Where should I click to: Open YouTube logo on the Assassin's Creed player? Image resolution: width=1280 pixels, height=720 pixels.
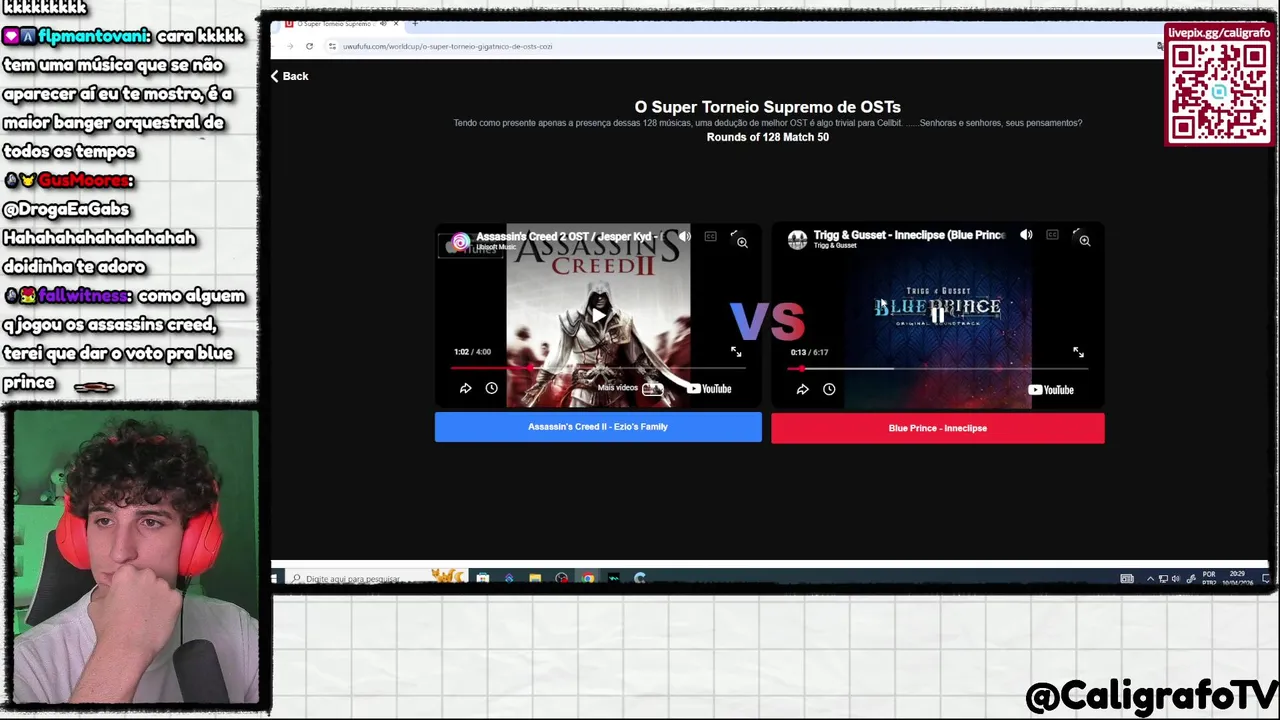pyautogui.click(x=709, y=389)
